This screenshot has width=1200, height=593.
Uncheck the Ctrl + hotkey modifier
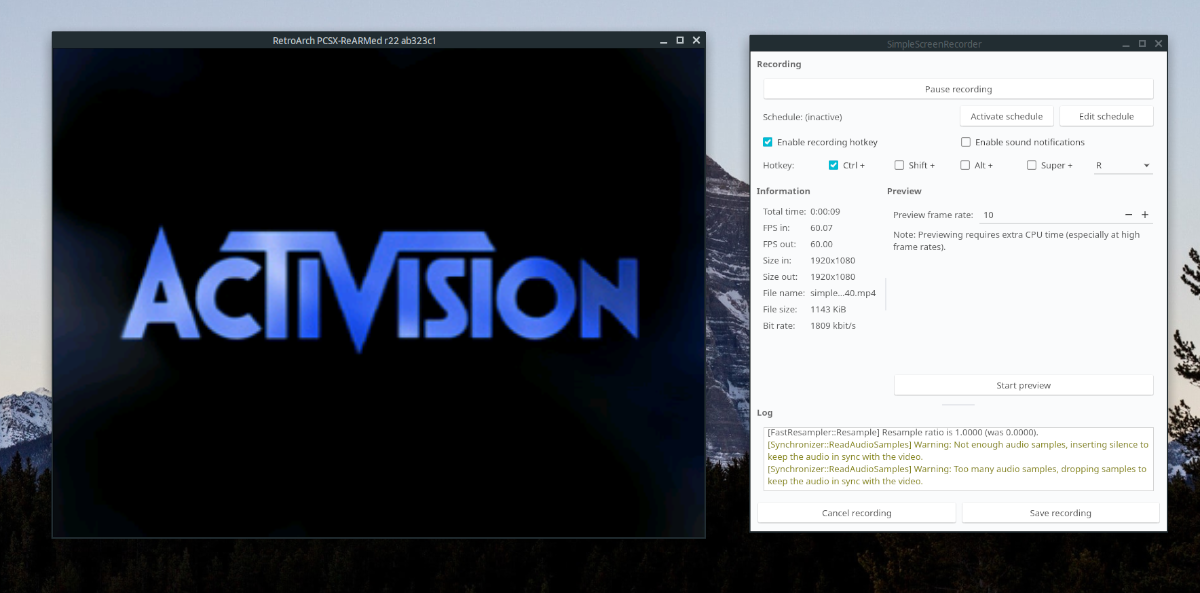pyautogui.click(x=834, y=165)
